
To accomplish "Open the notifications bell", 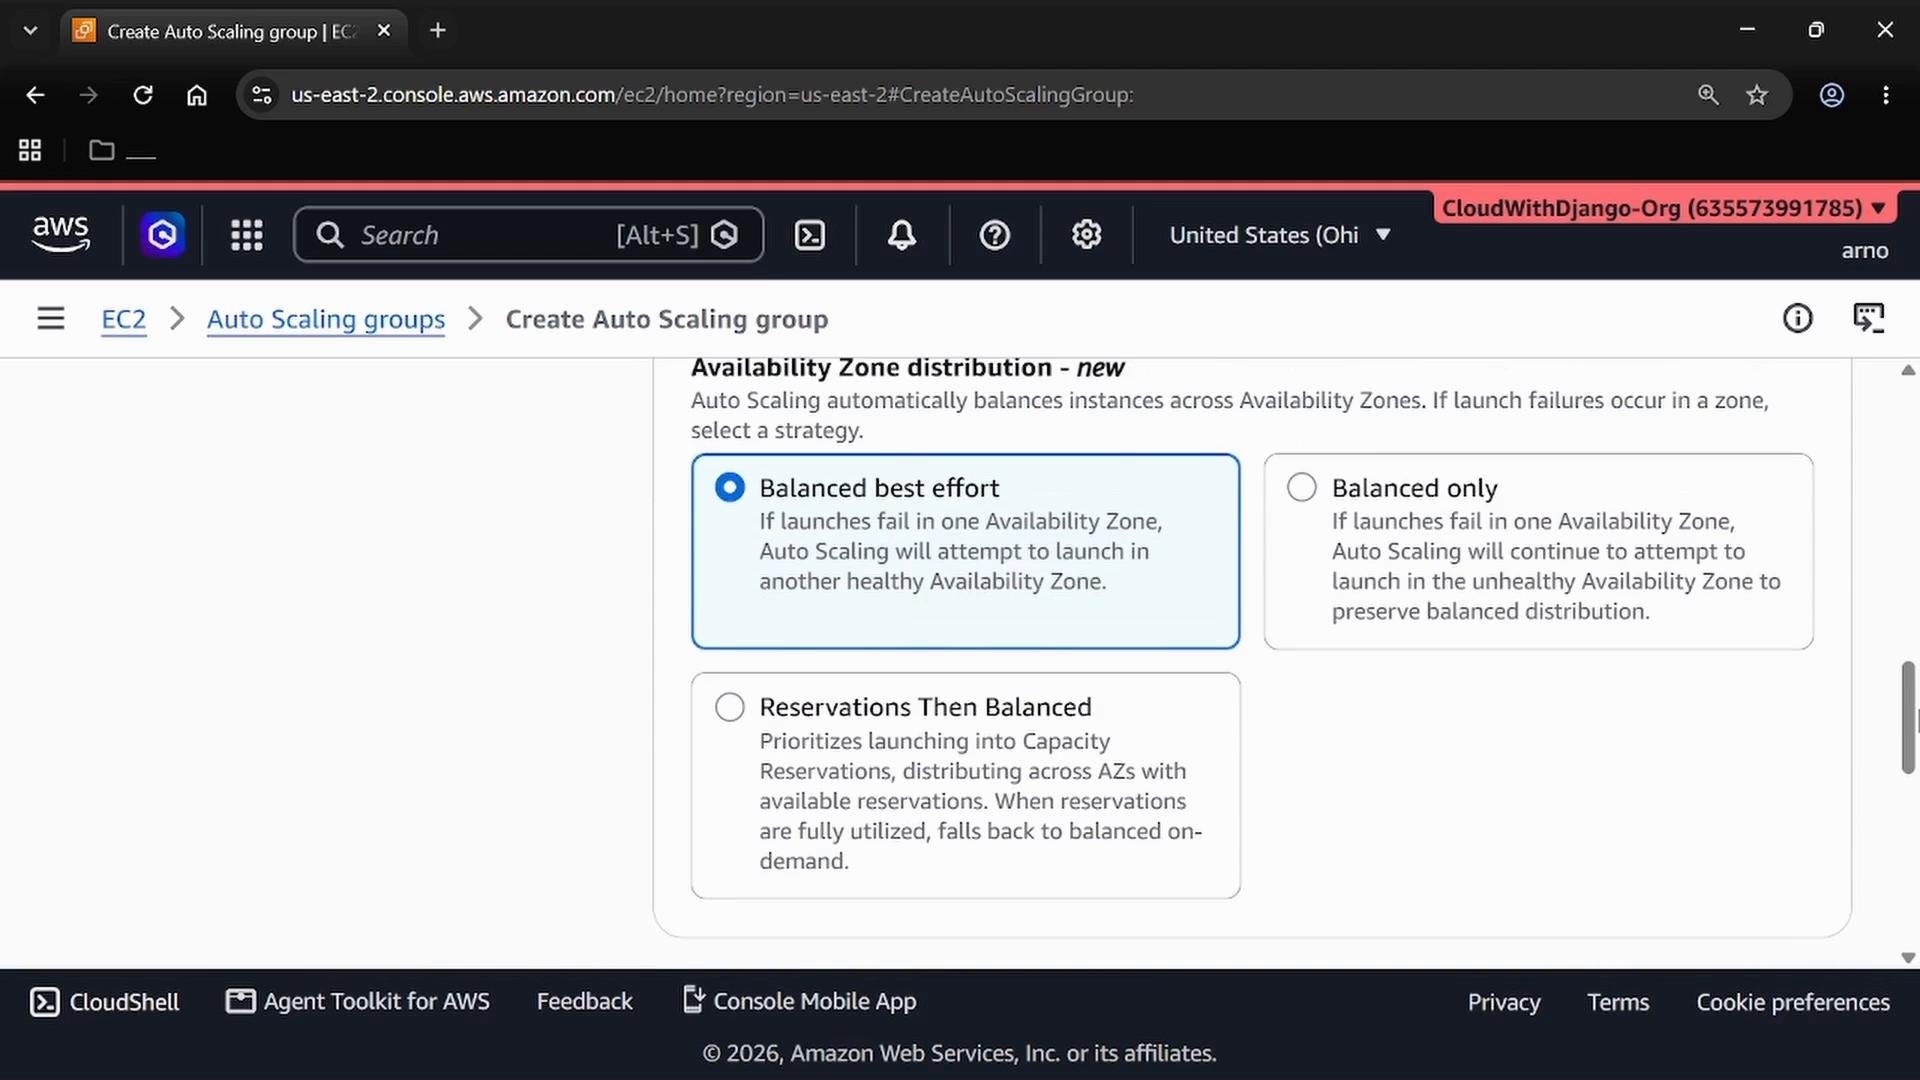I will 902,235.
